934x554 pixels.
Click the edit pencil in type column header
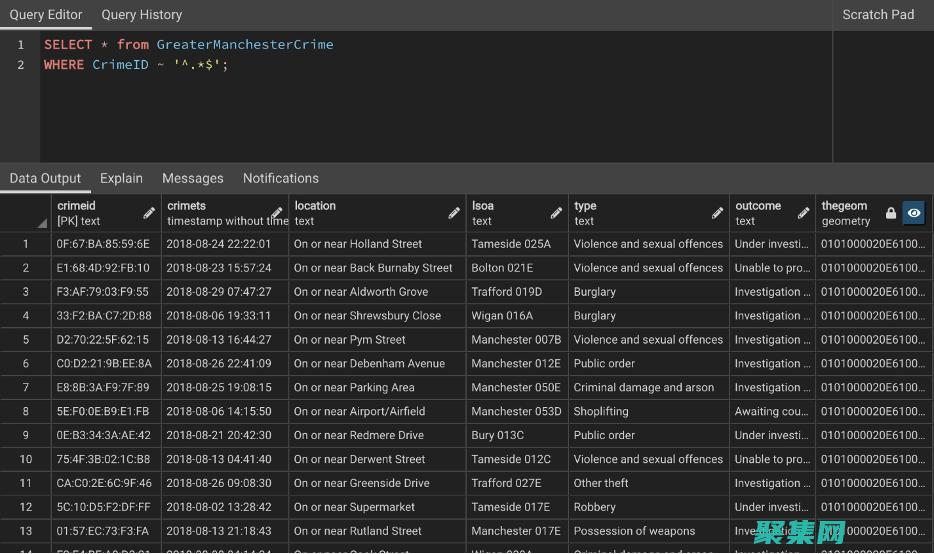click(x=717, y=213)
